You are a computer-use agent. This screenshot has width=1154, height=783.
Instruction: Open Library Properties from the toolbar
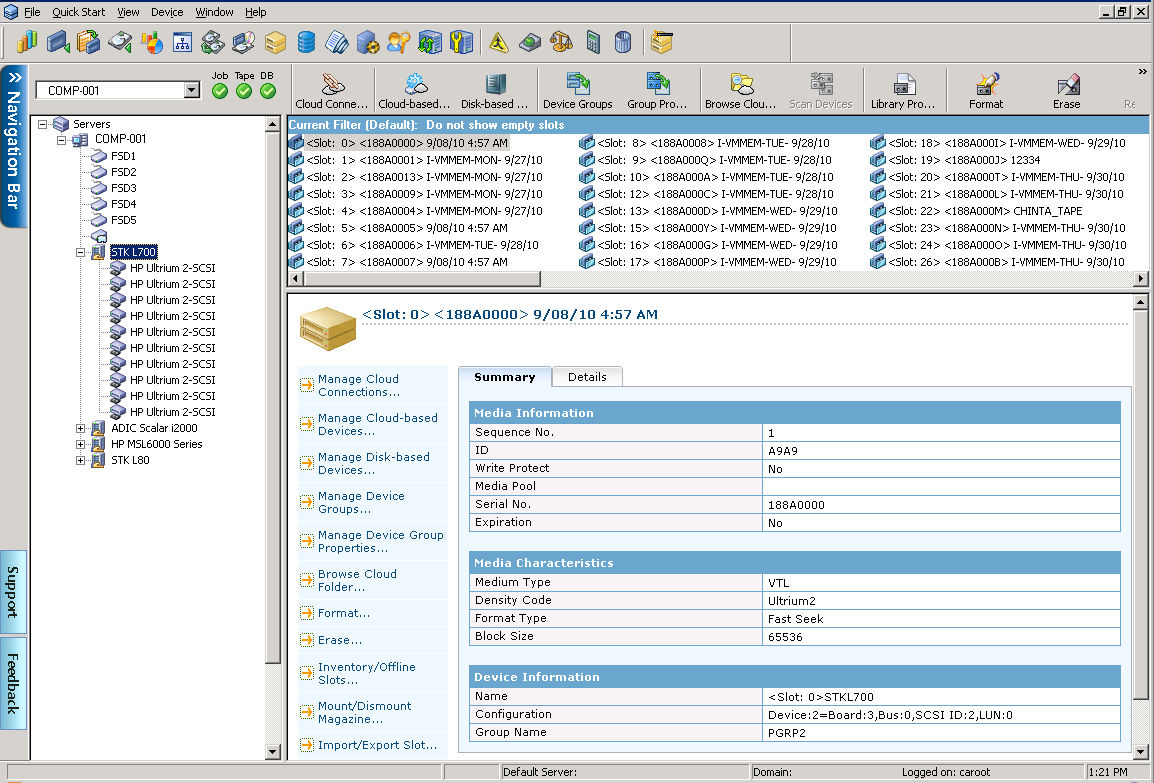coord(903,87)
